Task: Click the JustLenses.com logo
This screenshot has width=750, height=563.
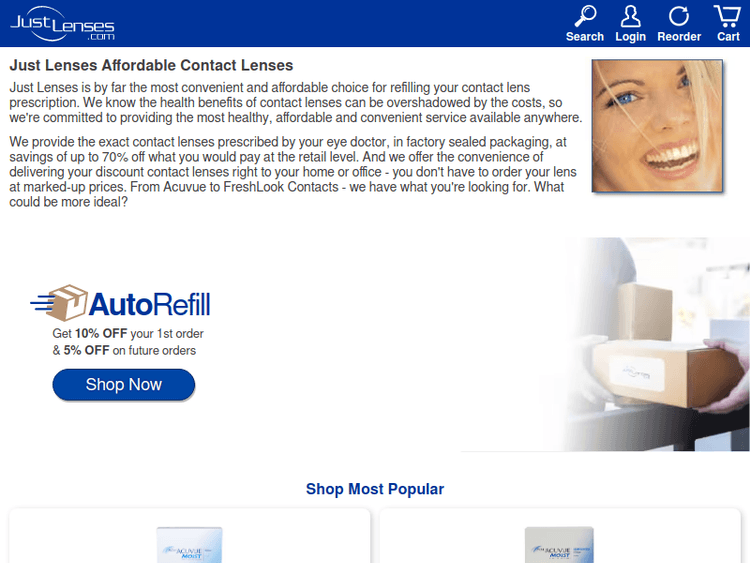Action: (62, 23)
